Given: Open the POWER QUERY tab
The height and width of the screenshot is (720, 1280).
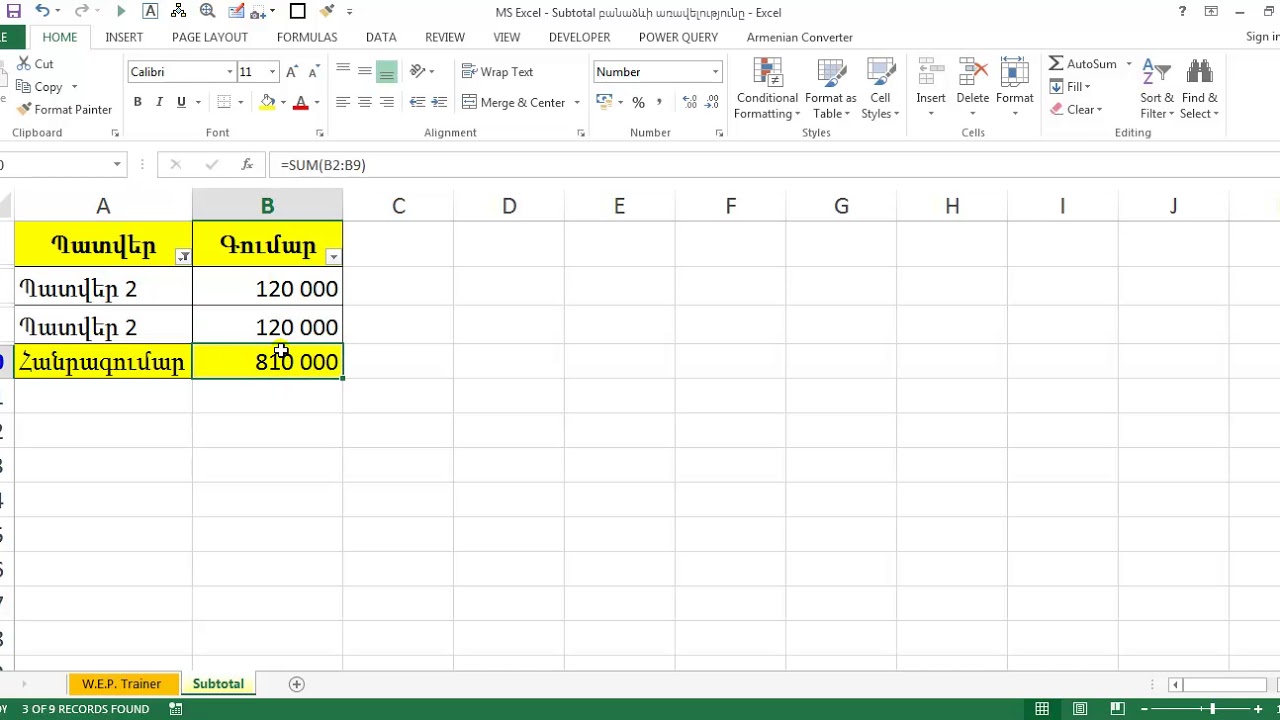Looking at the screenshot, I should point(678,37).
